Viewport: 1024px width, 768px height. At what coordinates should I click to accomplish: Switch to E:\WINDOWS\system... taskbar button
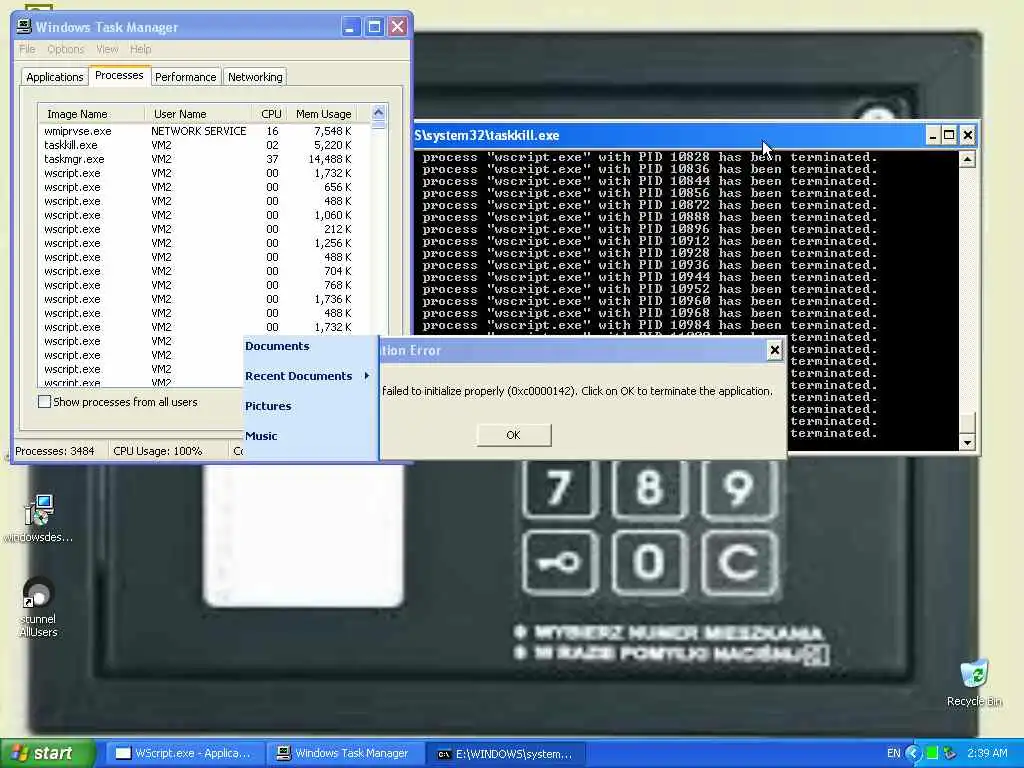[505, 753]
